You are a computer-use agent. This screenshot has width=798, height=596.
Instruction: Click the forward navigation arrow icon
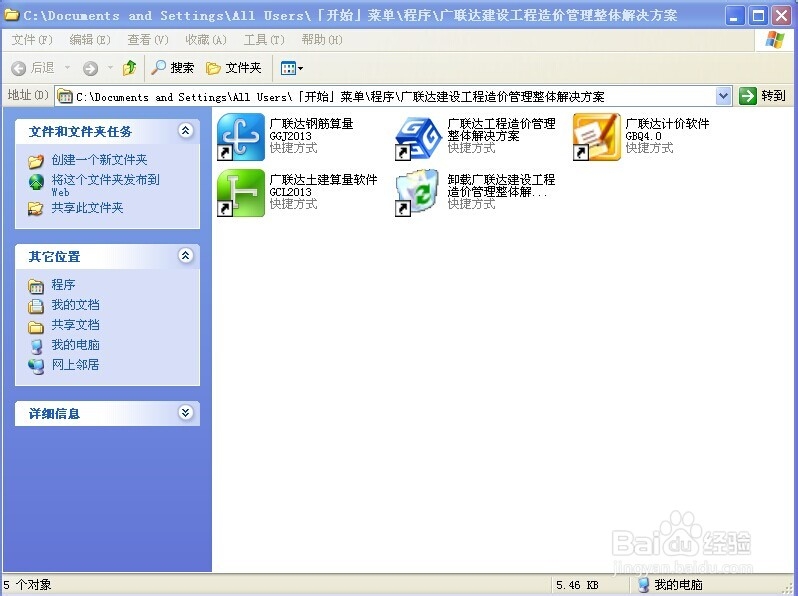[91, 68]
